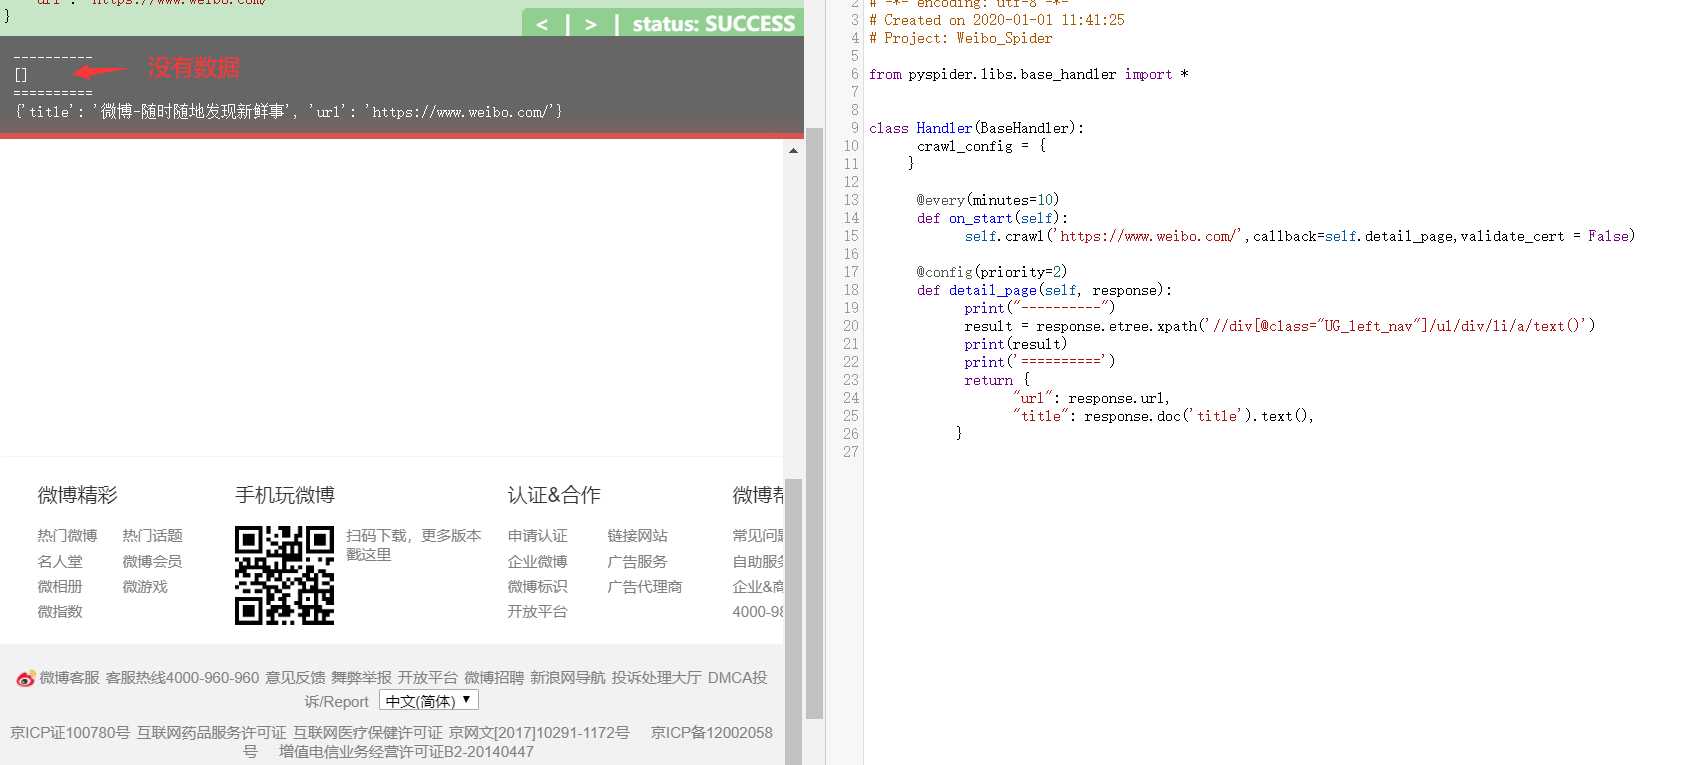Go to next result with > arrow

pyautogui.click(x=591, y=24)
